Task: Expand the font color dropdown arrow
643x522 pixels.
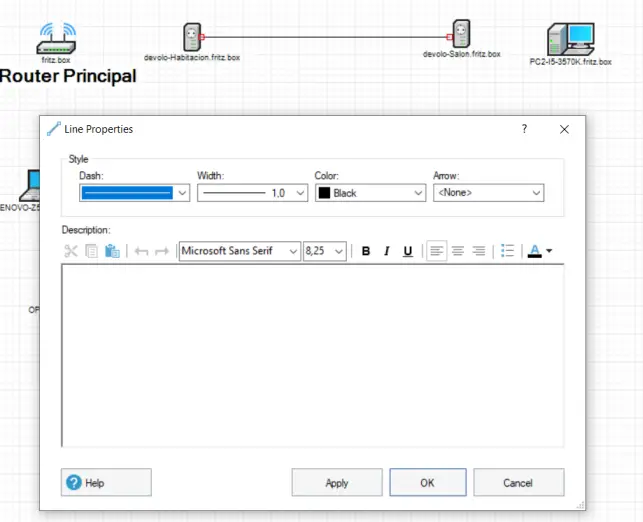Action: click(550, 251)
